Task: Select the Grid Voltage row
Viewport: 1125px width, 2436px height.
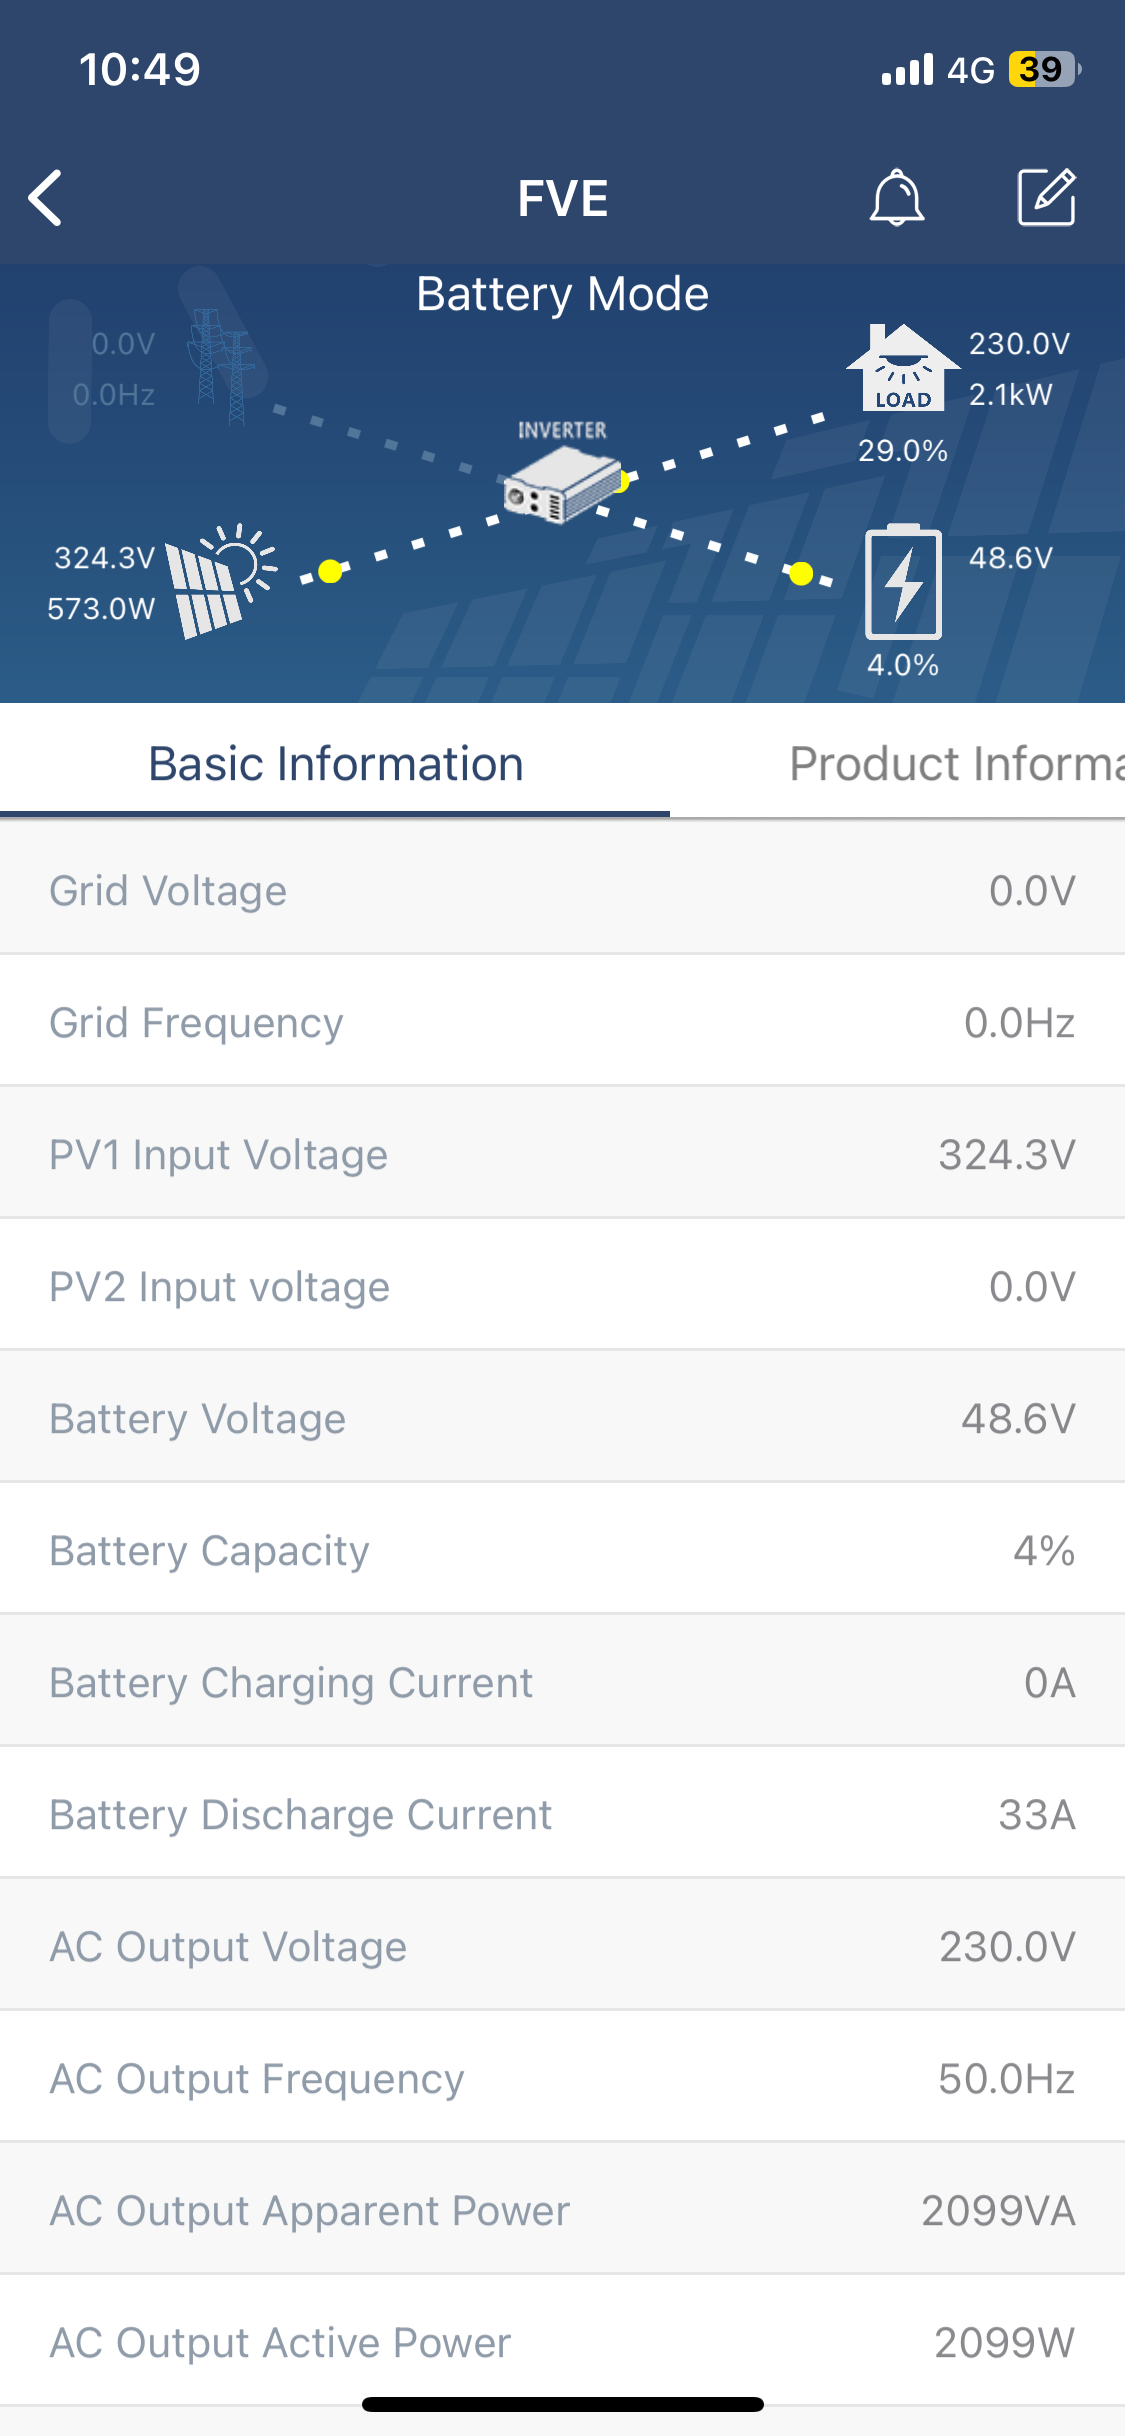Action: [x=562, y=890]
